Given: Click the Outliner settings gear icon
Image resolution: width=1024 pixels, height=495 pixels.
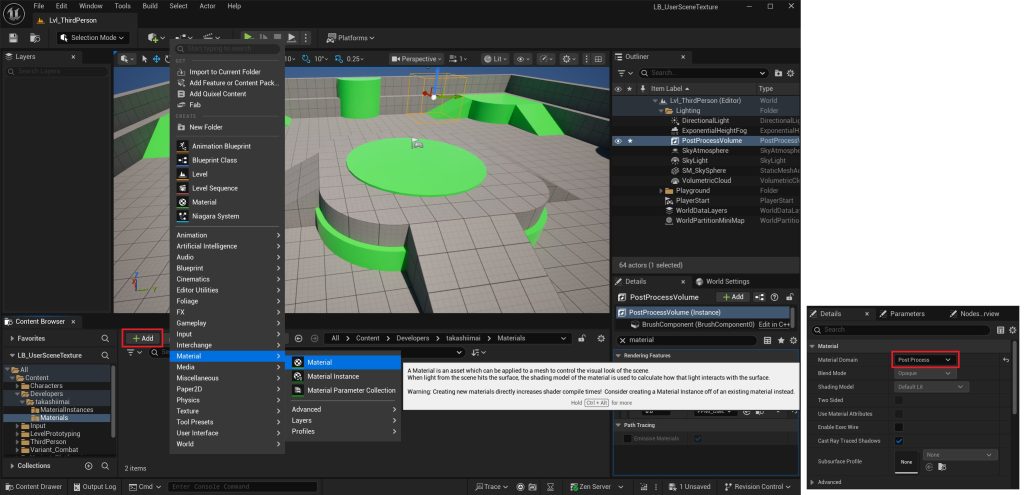Looking at the screenshot, I should [x=790, y=73].
